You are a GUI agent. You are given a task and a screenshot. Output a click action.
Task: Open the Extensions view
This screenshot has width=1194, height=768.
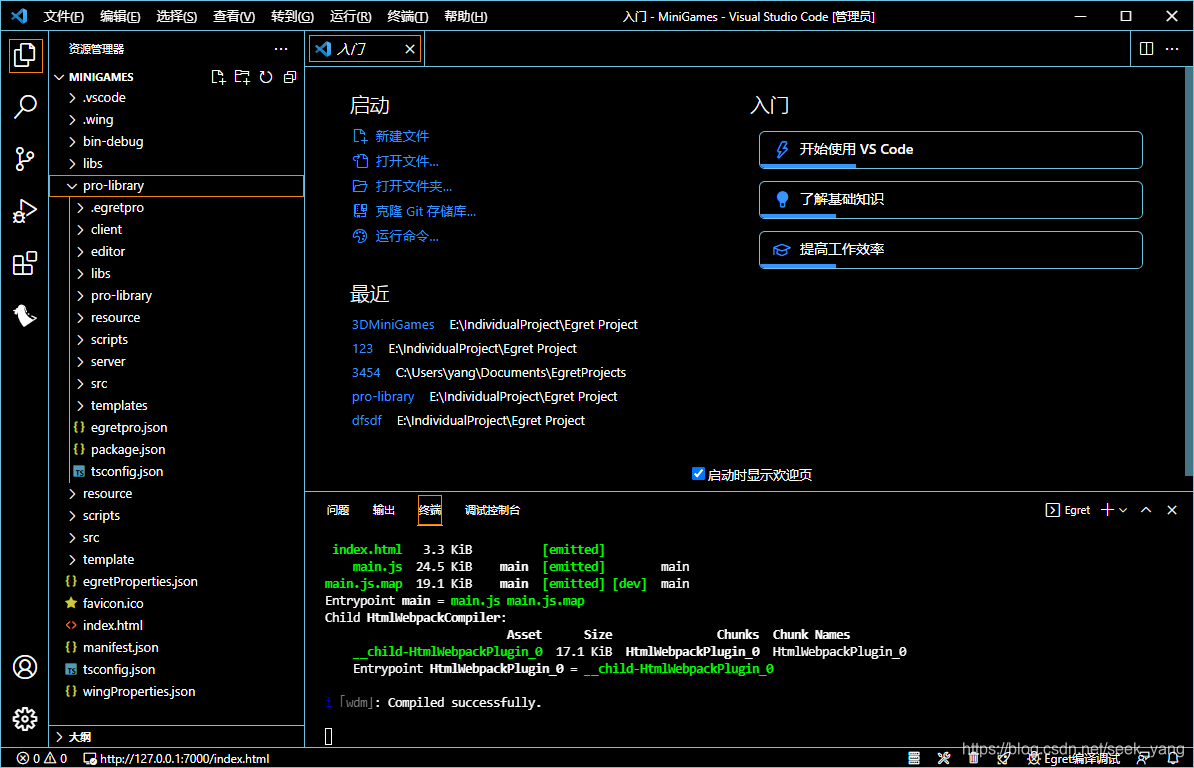[25, 263]
